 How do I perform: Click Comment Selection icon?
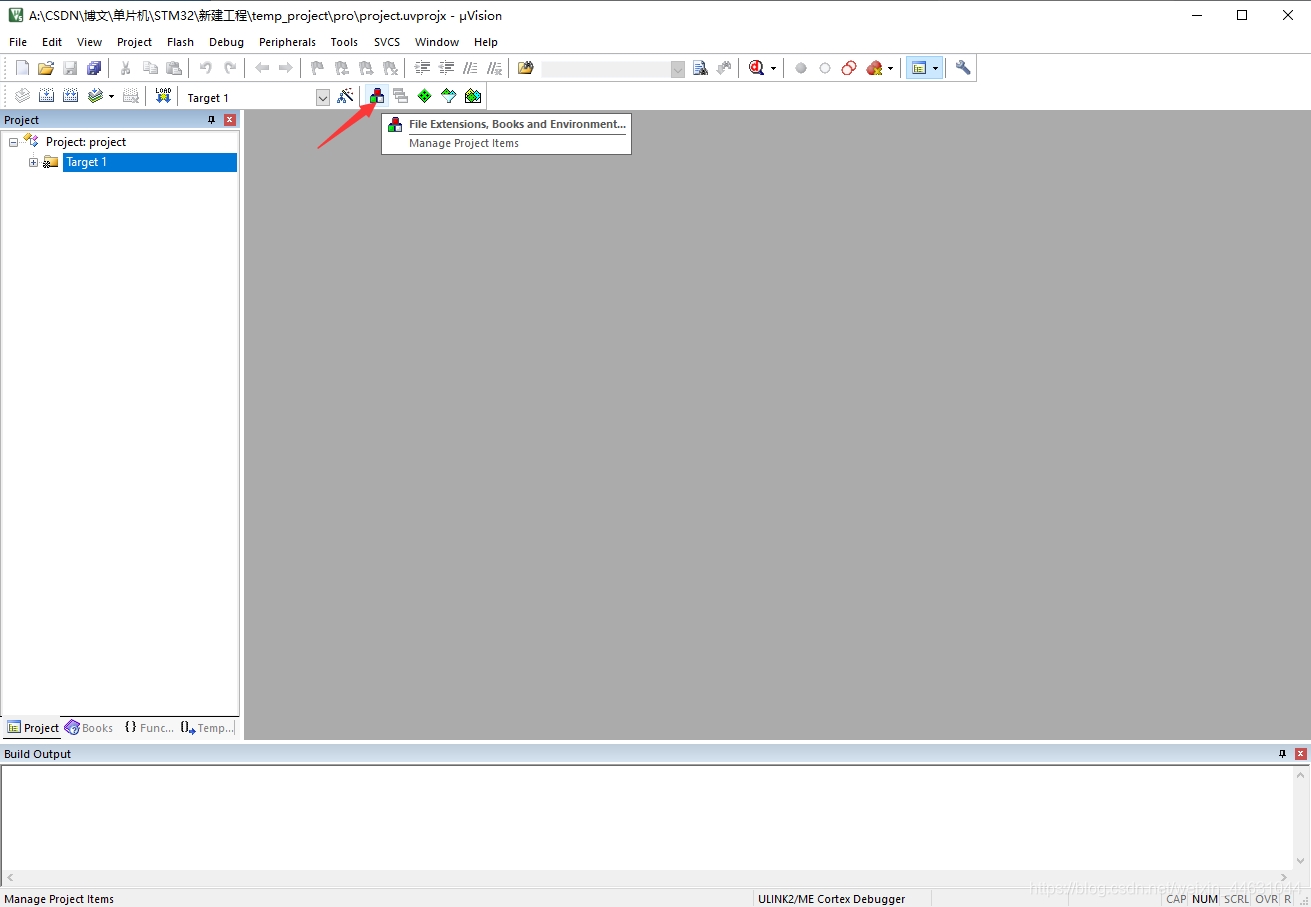(x=470, y=68)
